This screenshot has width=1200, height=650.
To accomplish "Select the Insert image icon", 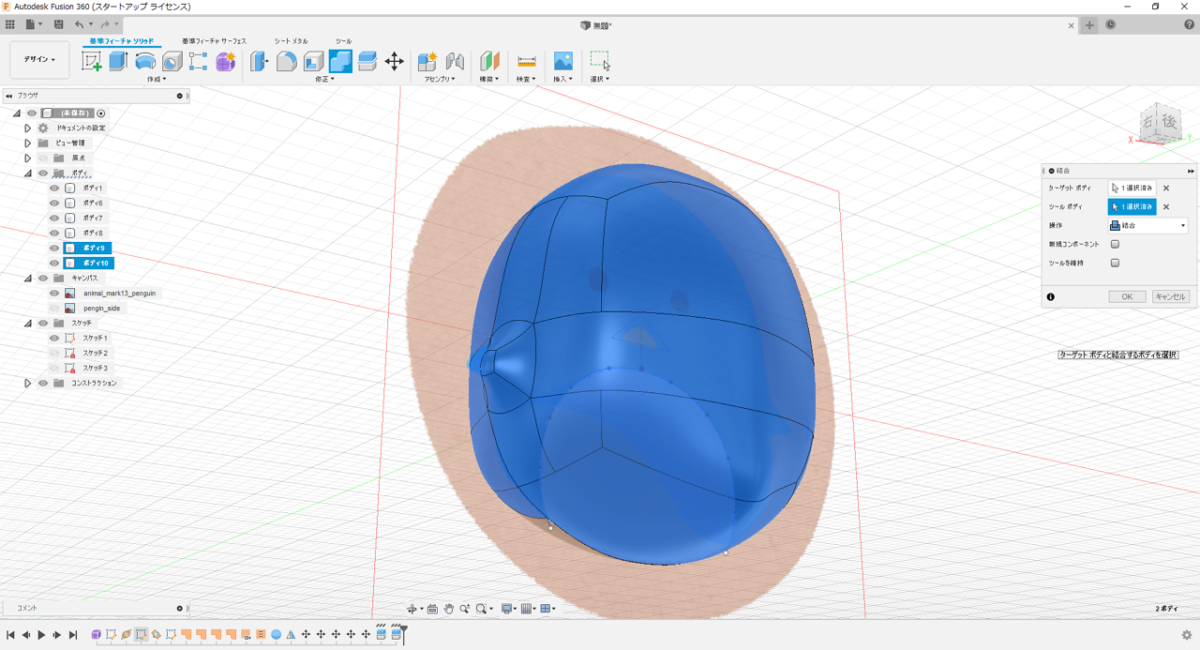I will [563, 61].
